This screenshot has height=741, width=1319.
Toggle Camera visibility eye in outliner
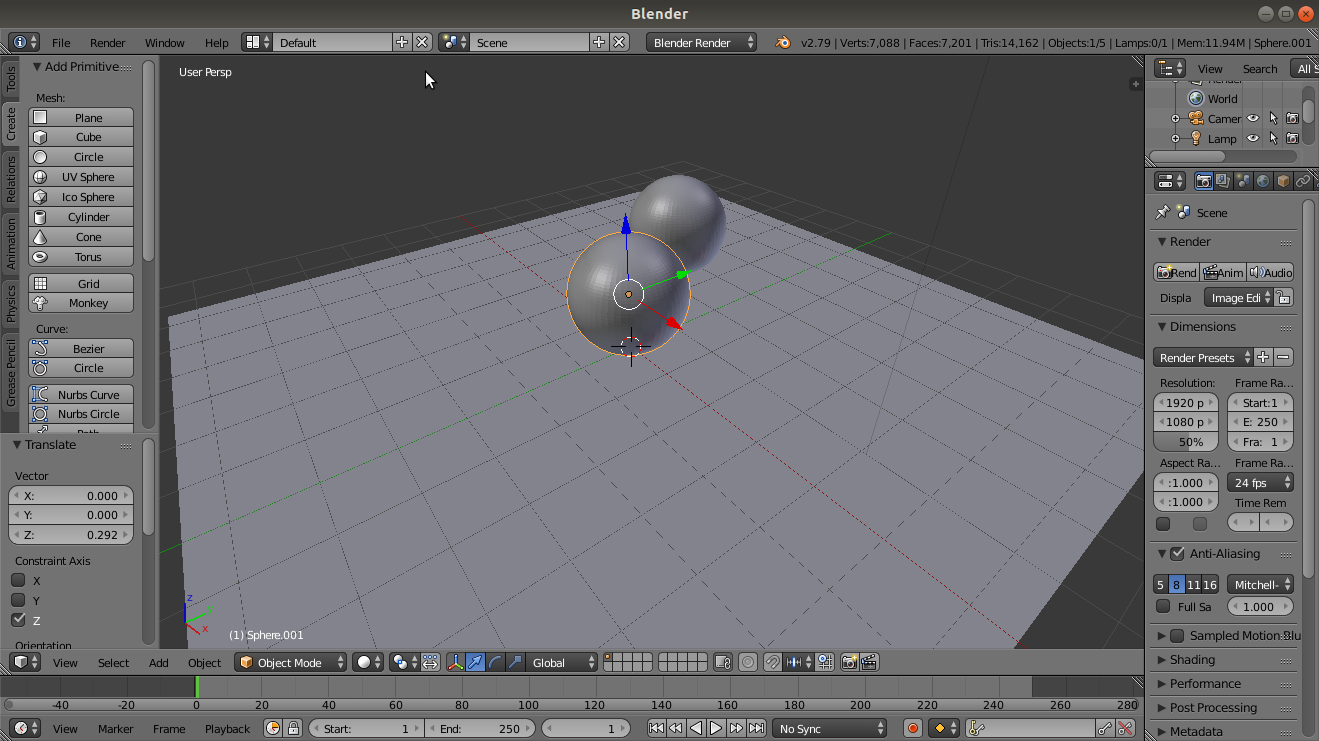(1253, 118)
